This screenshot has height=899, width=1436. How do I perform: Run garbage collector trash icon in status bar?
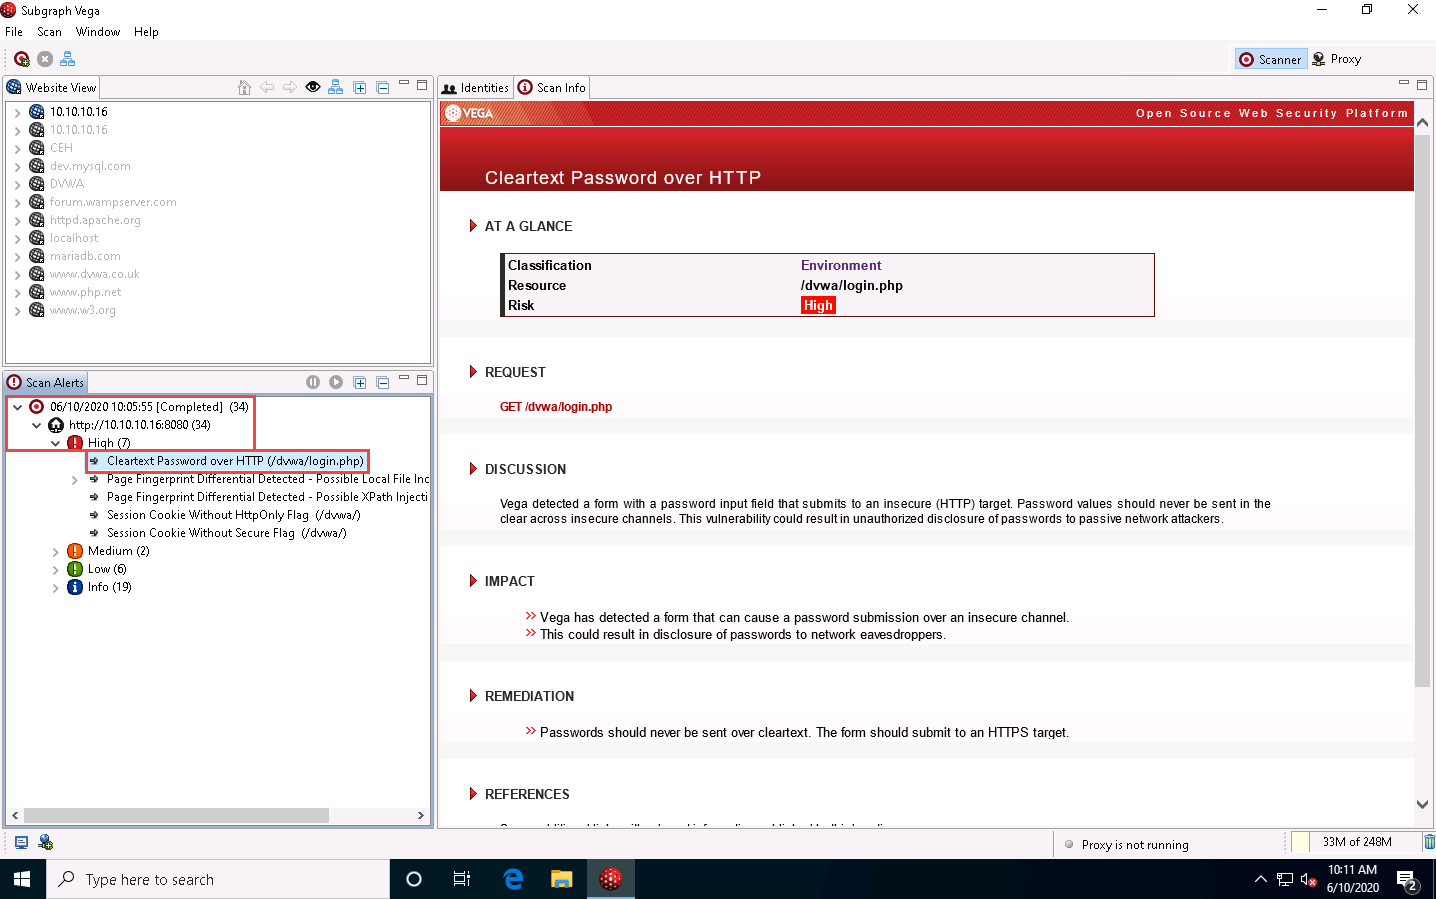pyautogui.click(x=1429, y=842)
